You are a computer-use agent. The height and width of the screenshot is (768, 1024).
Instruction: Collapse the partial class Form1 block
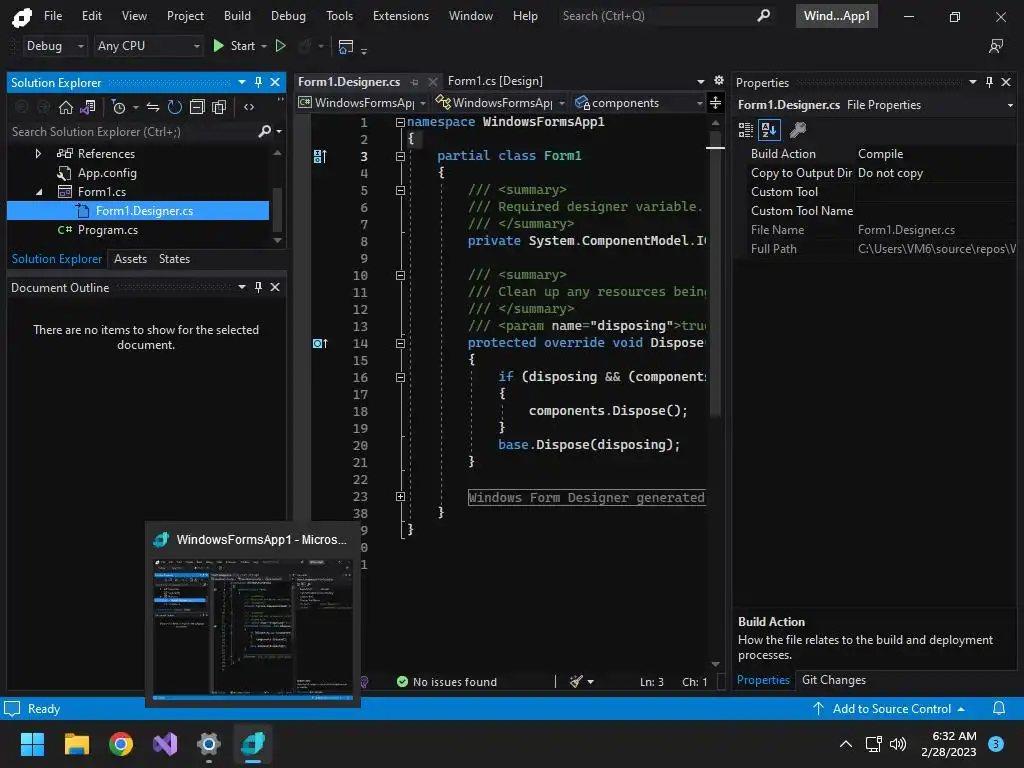pos(400,156)
